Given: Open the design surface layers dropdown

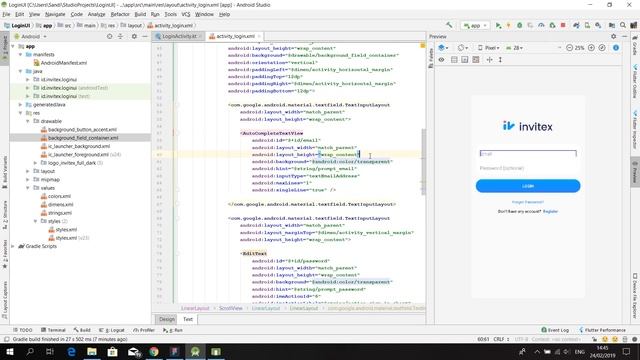Looking at the screenshot, I should click(x=443, y=48).
